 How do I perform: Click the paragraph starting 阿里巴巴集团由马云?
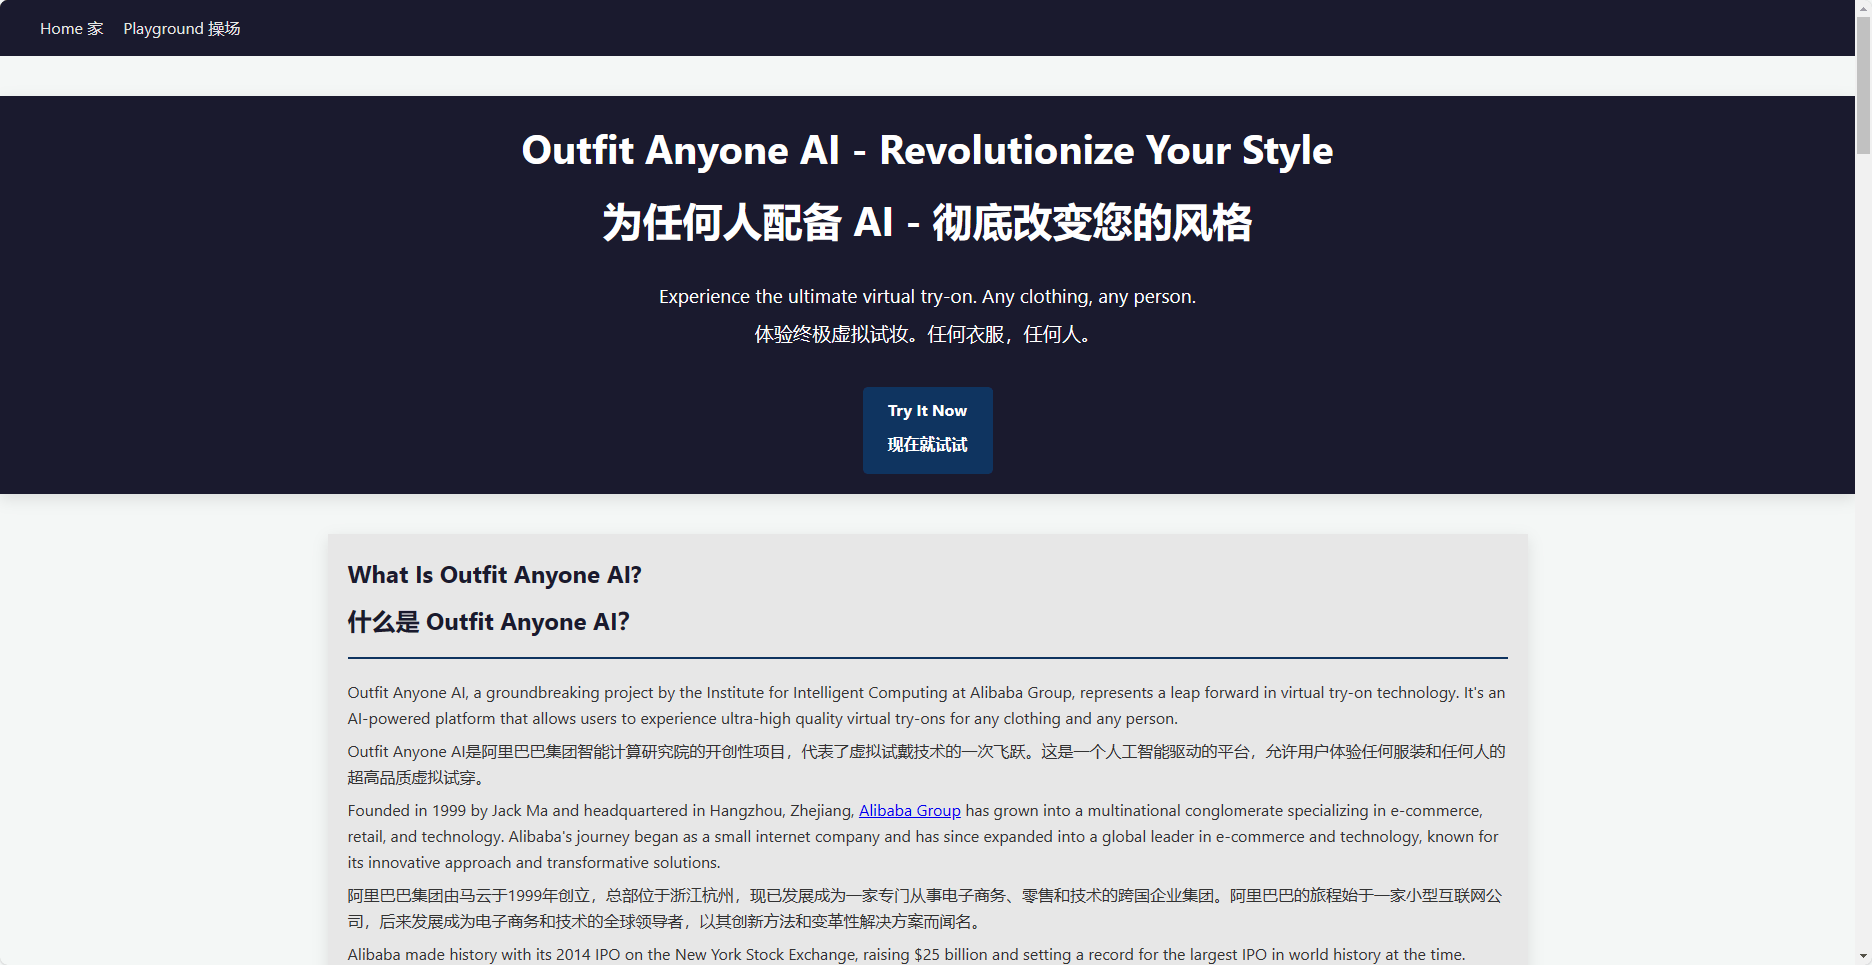[x=925, y=908]
